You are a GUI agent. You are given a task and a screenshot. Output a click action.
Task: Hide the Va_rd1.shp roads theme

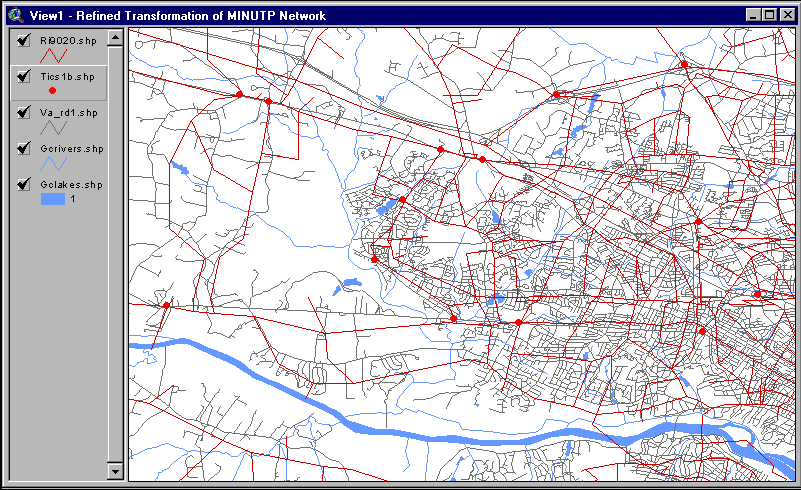[23, 112]
